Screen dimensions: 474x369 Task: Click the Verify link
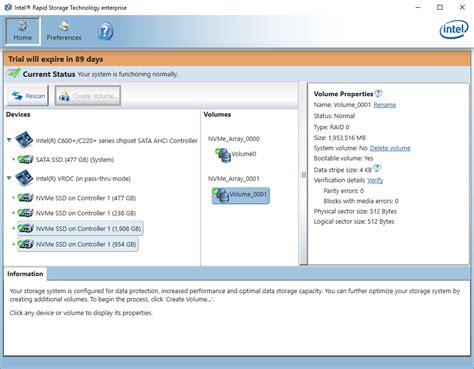pyautogui.click(x=375, y=180)
